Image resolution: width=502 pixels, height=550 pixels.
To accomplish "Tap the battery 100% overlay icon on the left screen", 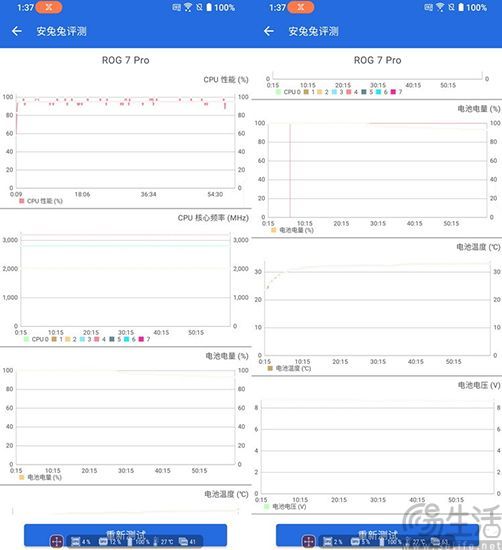I will pyautogui.click(x=130, y=542).
